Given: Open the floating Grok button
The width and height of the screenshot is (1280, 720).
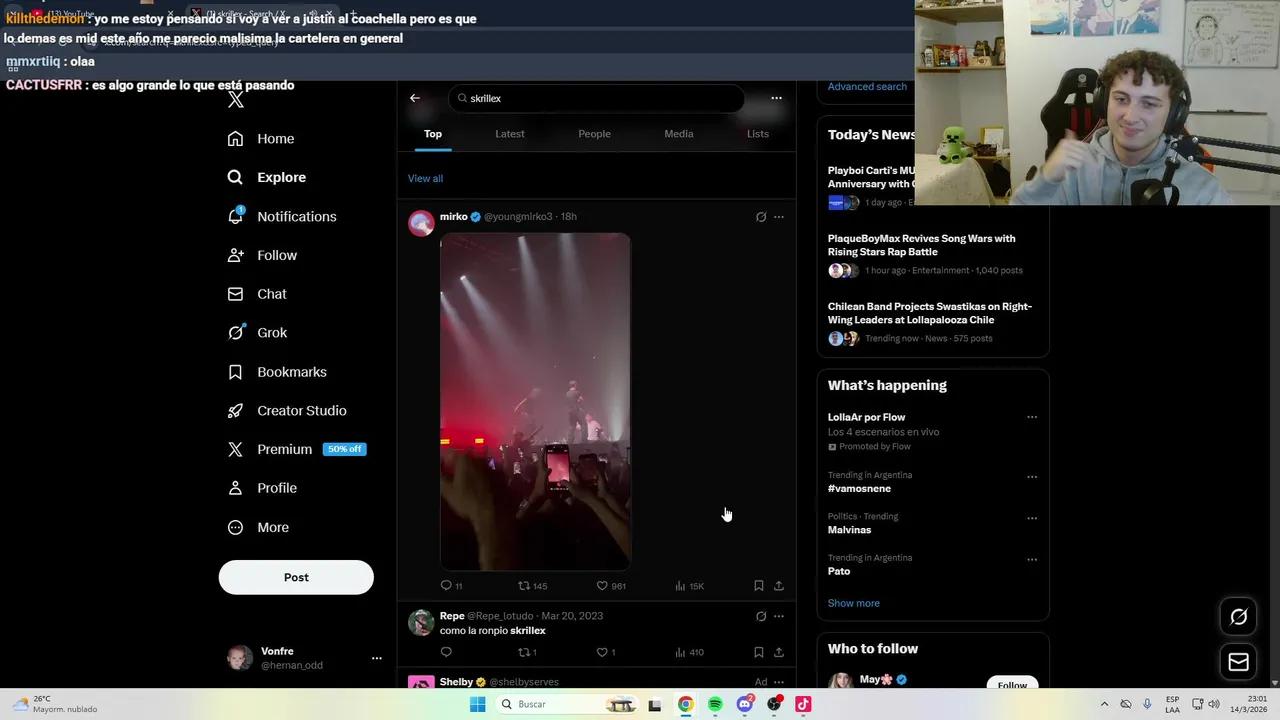Looking at the screenshot, I should [1239, 617].
